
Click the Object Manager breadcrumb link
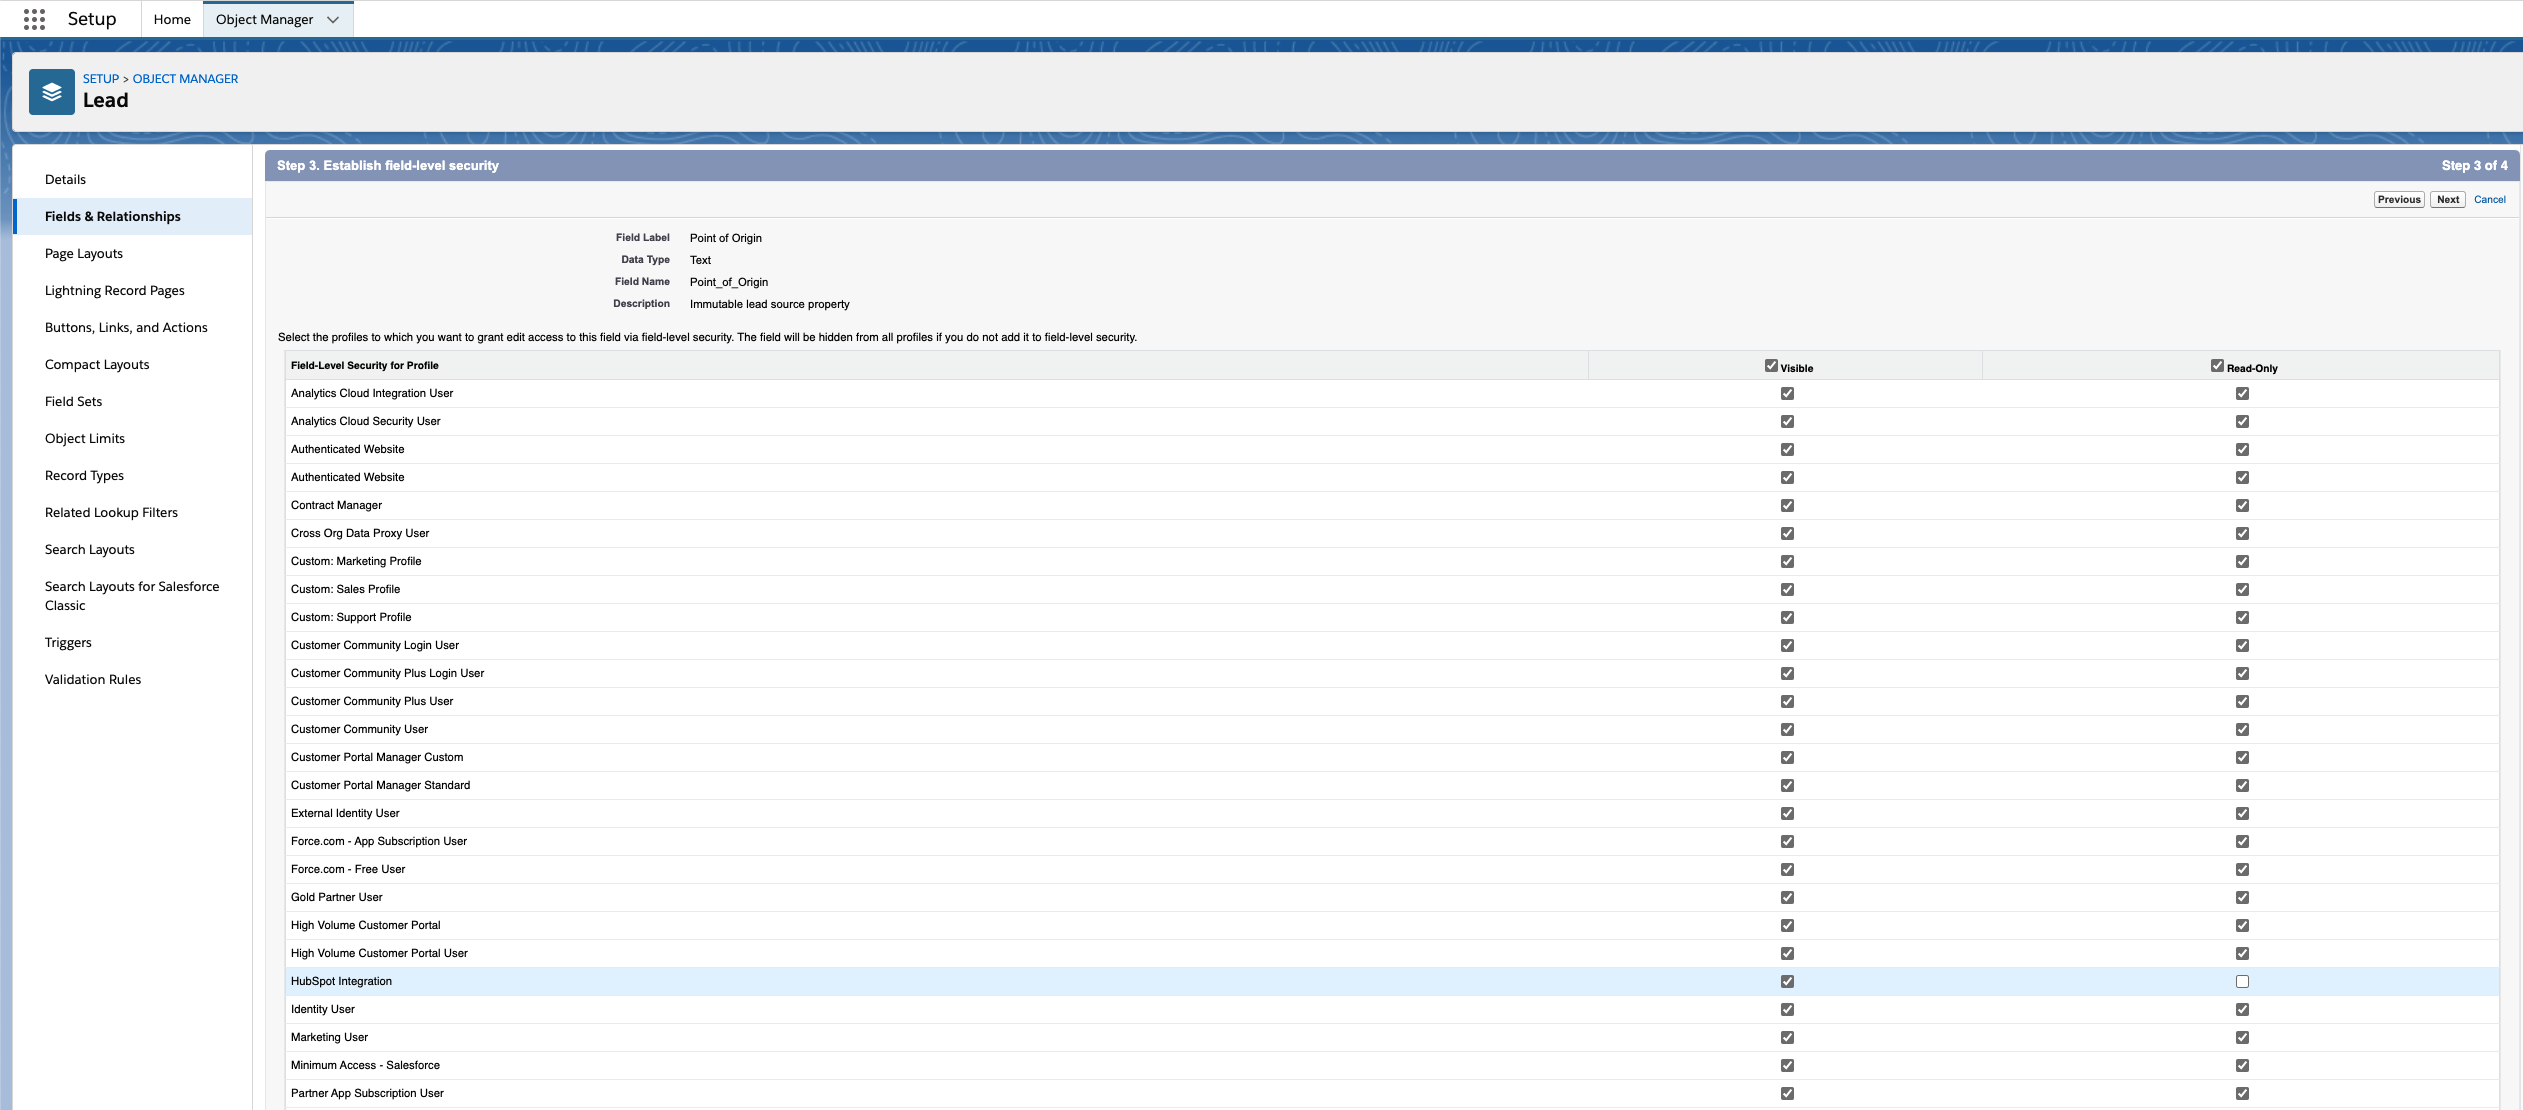183,77
